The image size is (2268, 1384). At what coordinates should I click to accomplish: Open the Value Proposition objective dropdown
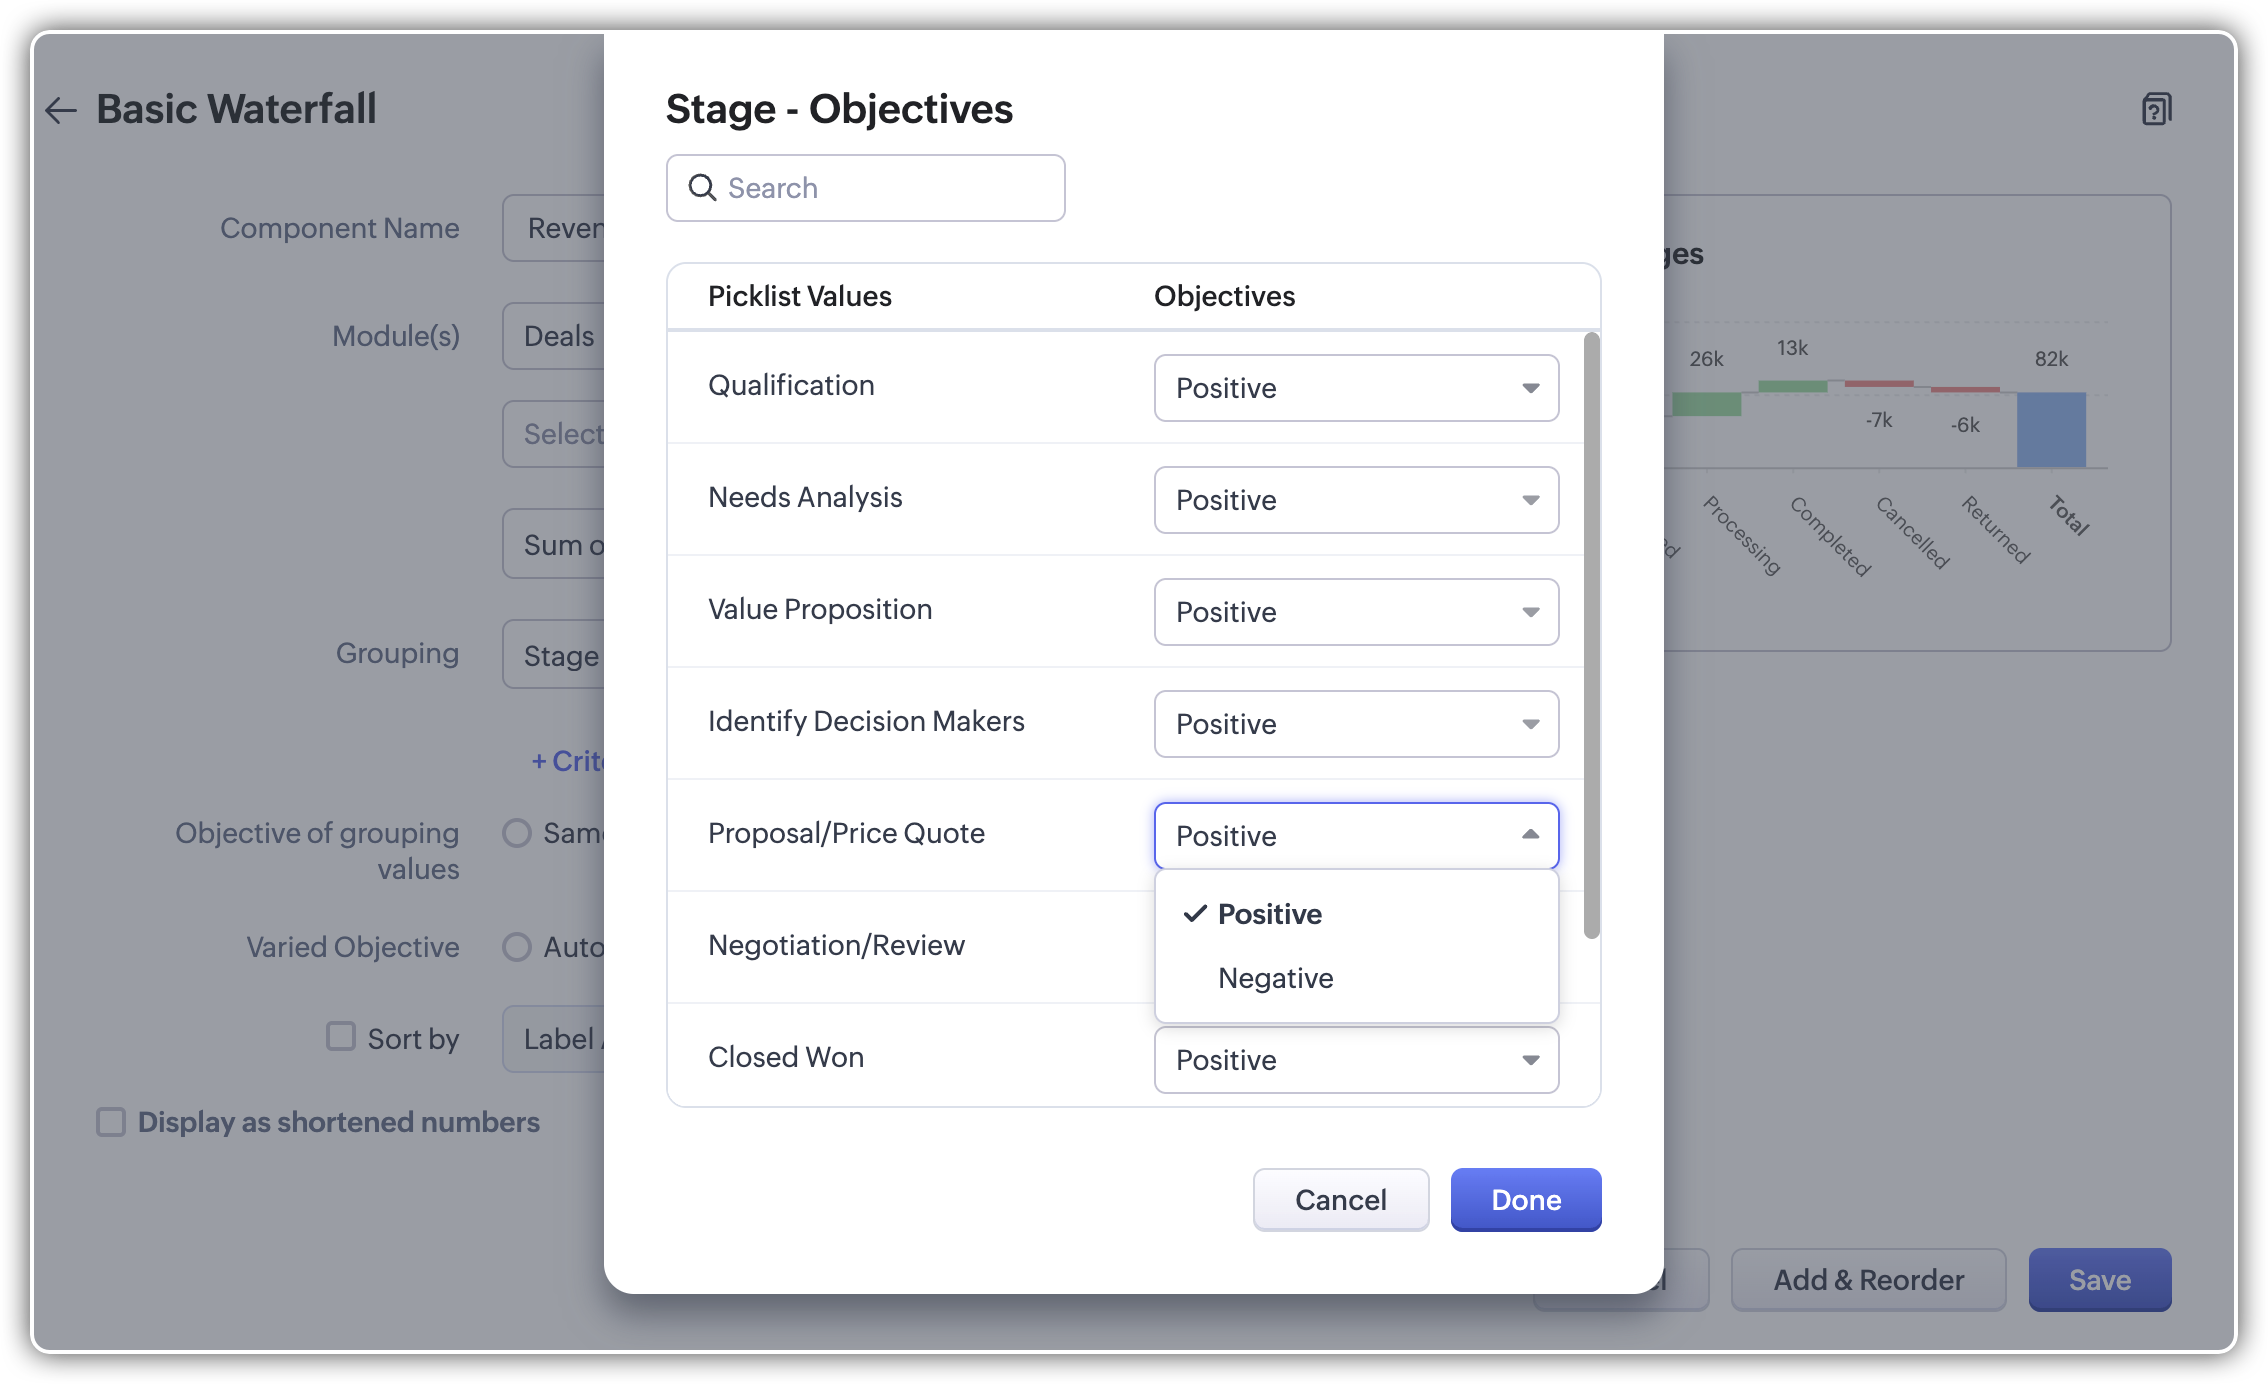[x=1356, y=612]
